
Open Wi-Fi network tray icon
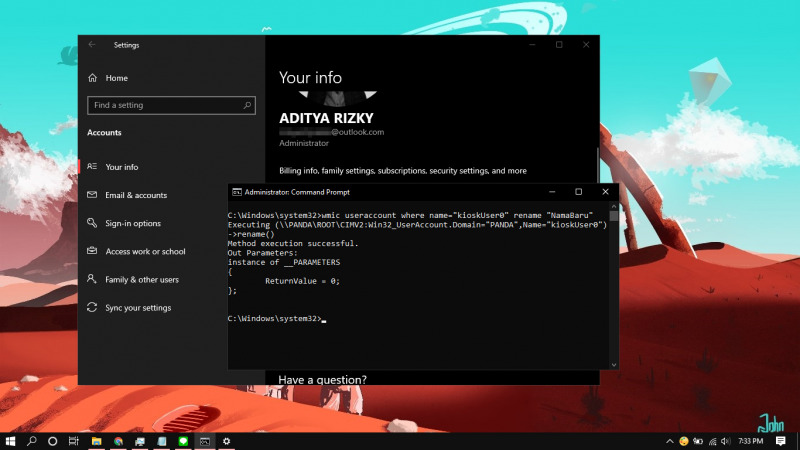[x=712, y=441]
